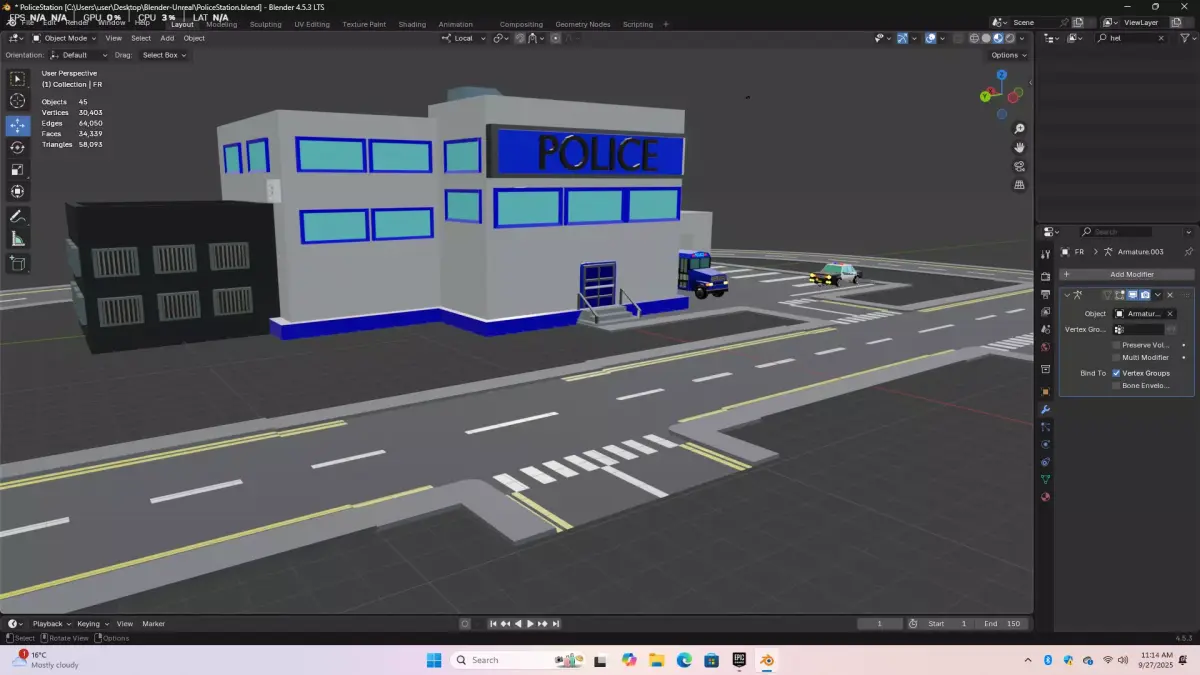
Task: Open the Tool properties tab
Action: (1046, 254)
